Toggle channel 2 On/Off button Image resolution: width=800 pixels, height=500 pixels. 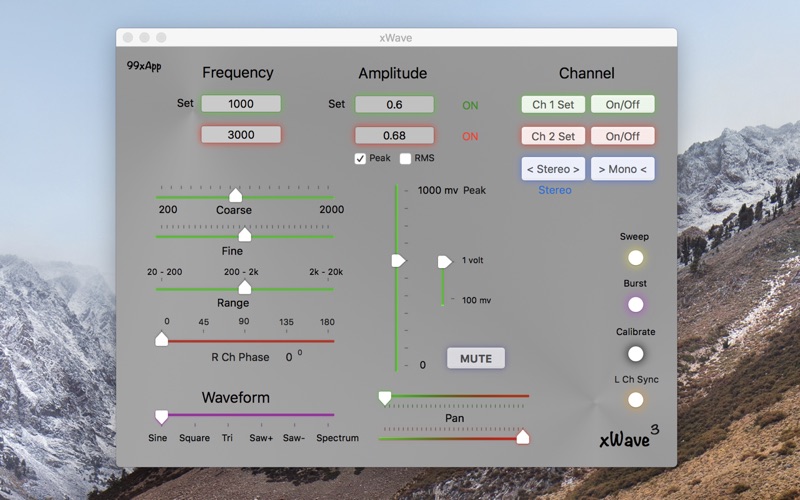622,136
